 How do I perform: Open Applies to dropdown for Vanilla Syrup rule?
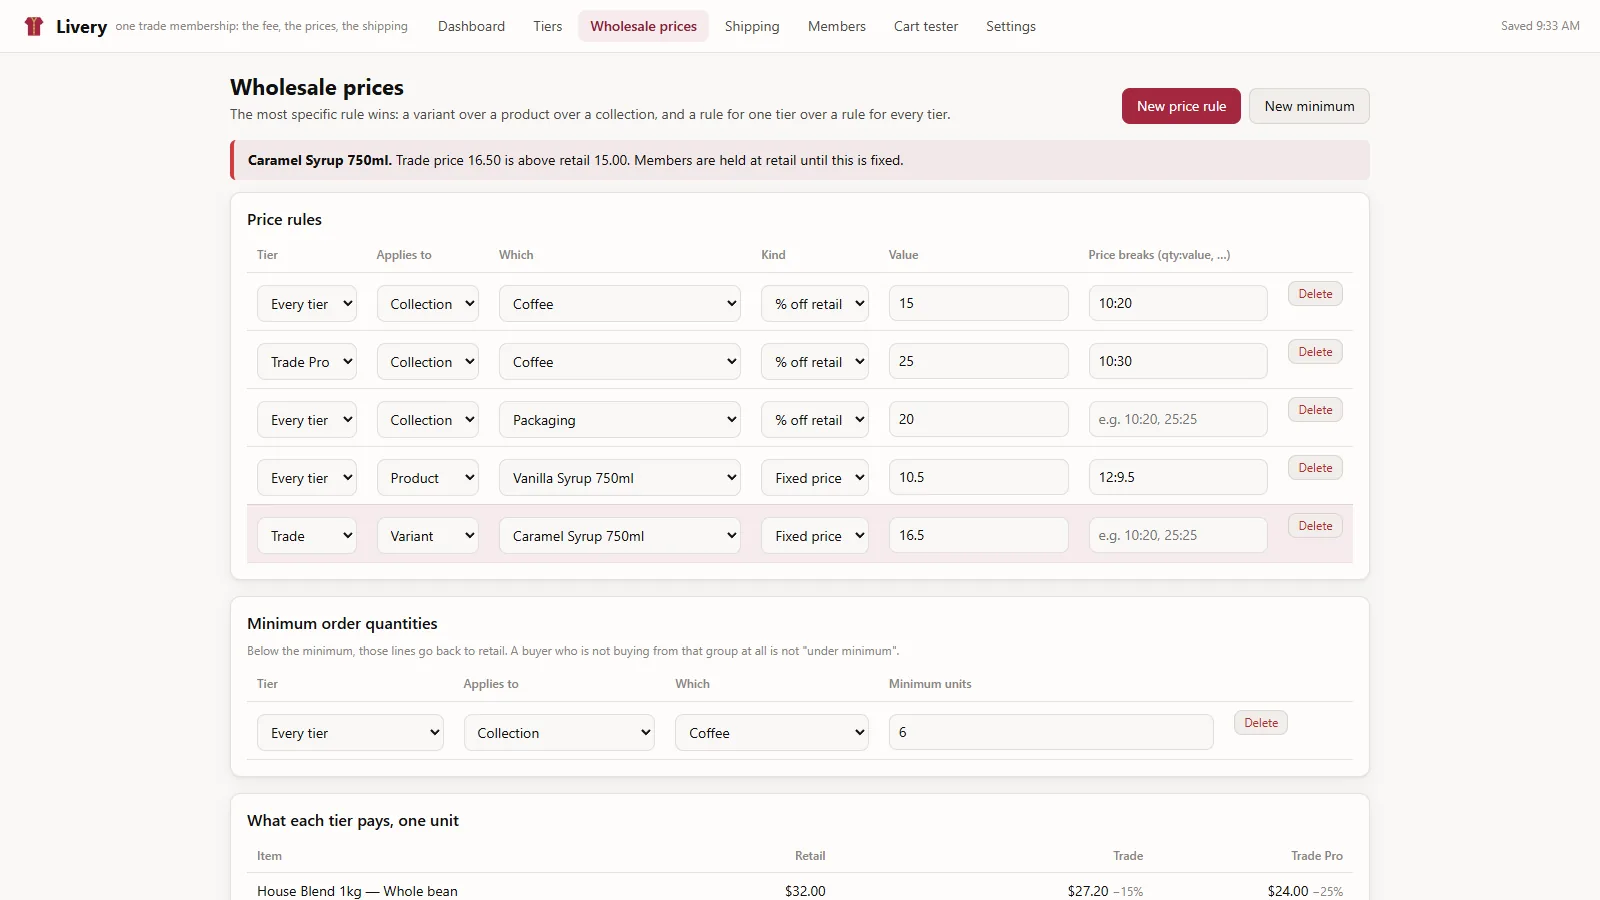pyautogui.click(x=428, y=478)
